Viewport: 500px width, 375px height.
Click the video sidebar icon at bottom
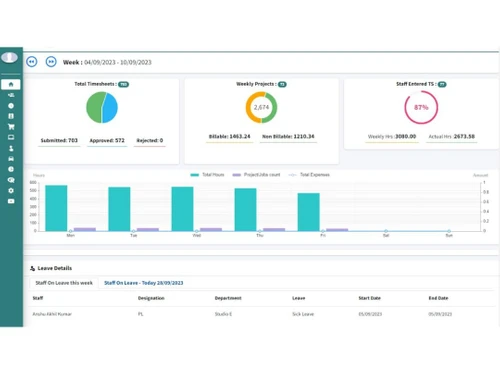pyautogui.click(x=11, y=201)
